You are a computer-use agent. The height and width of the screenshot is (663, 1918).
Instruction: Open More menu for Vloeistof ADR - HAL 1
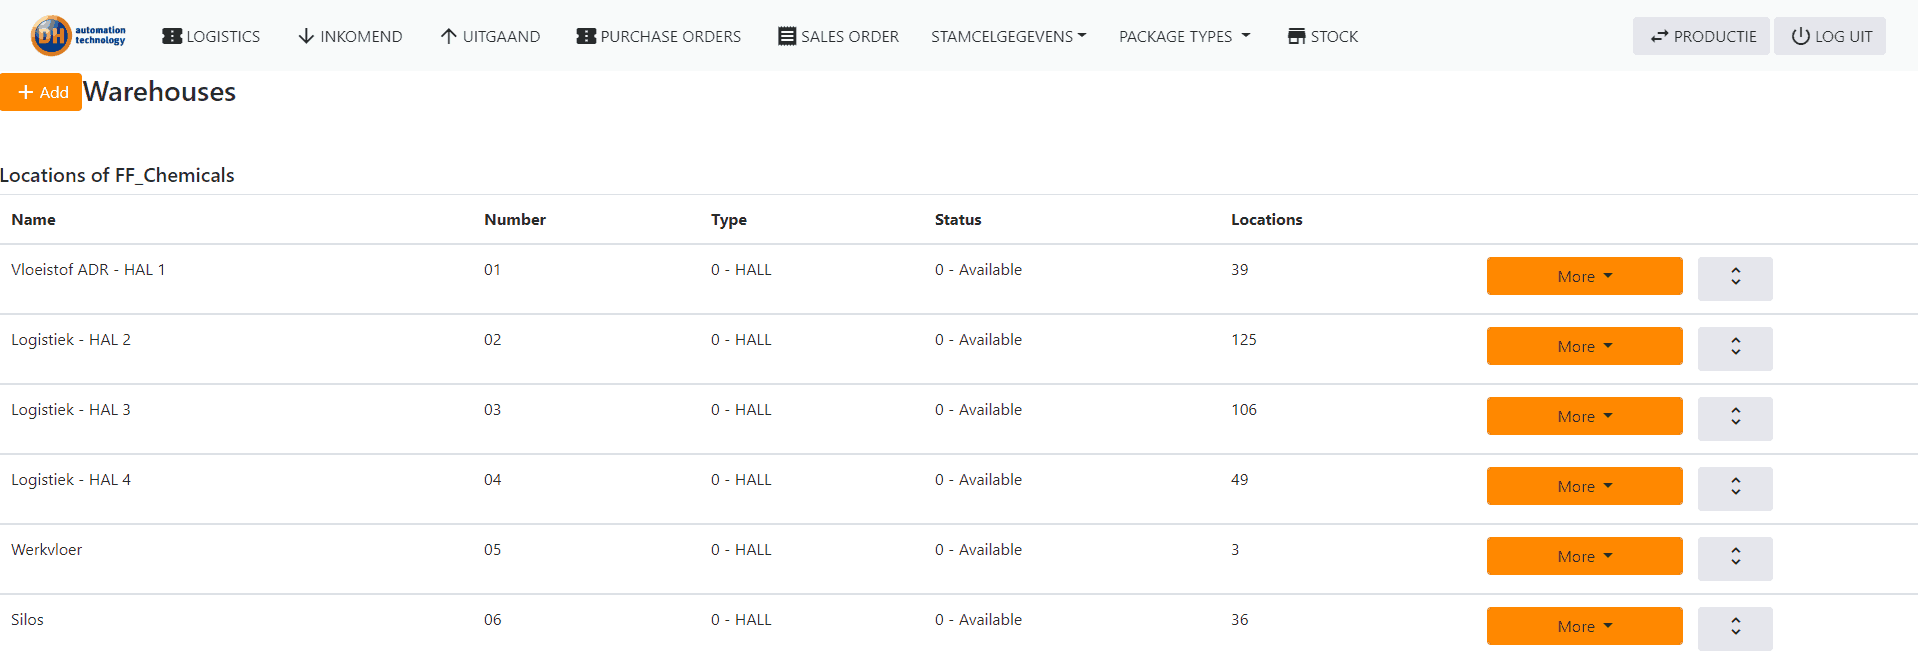tap(1584, 276)
